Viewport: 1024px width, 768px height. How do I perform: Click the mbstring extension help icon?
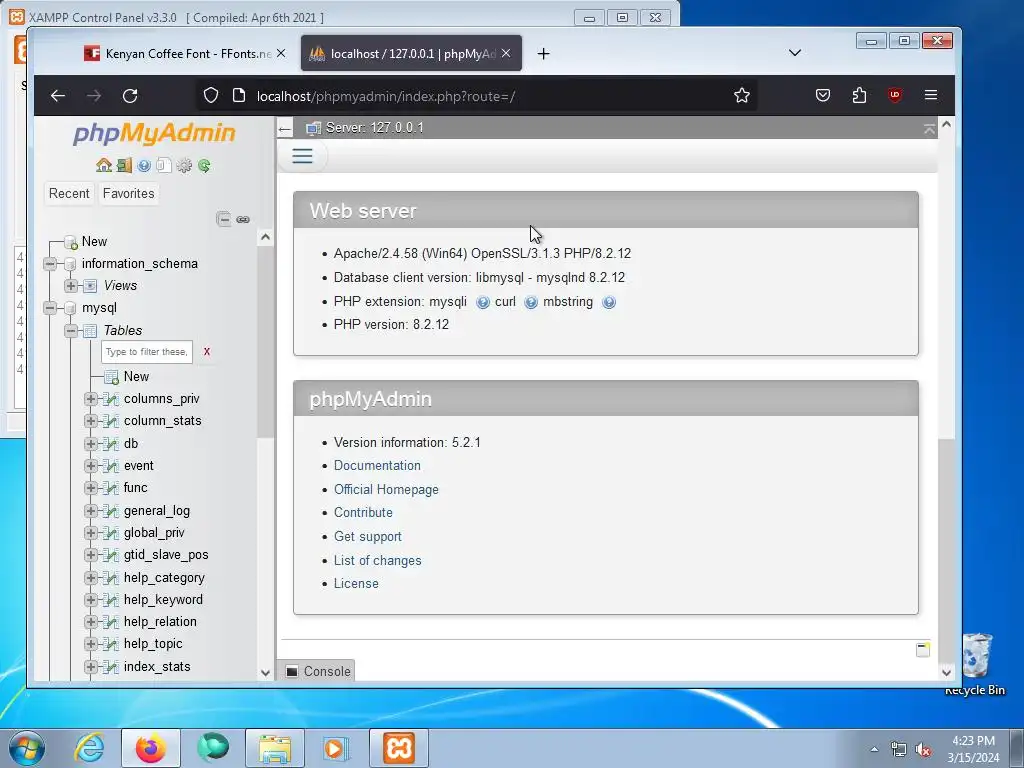coord(609,302)
